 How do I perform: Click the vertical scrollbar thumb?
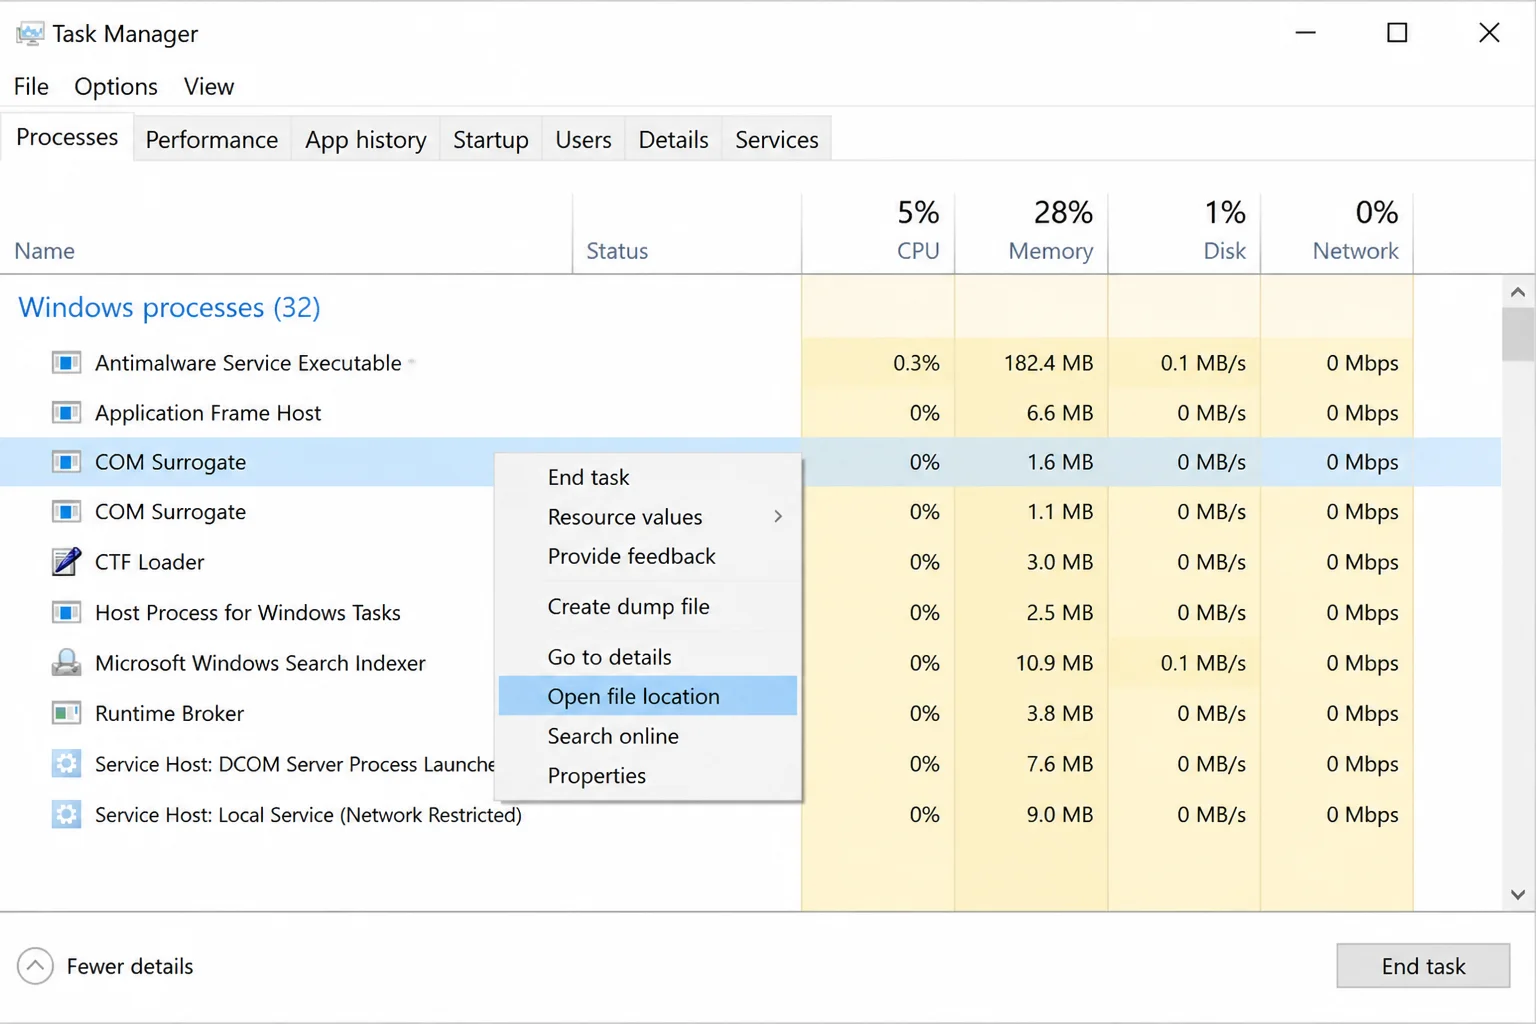click(x=1518, y=334)
